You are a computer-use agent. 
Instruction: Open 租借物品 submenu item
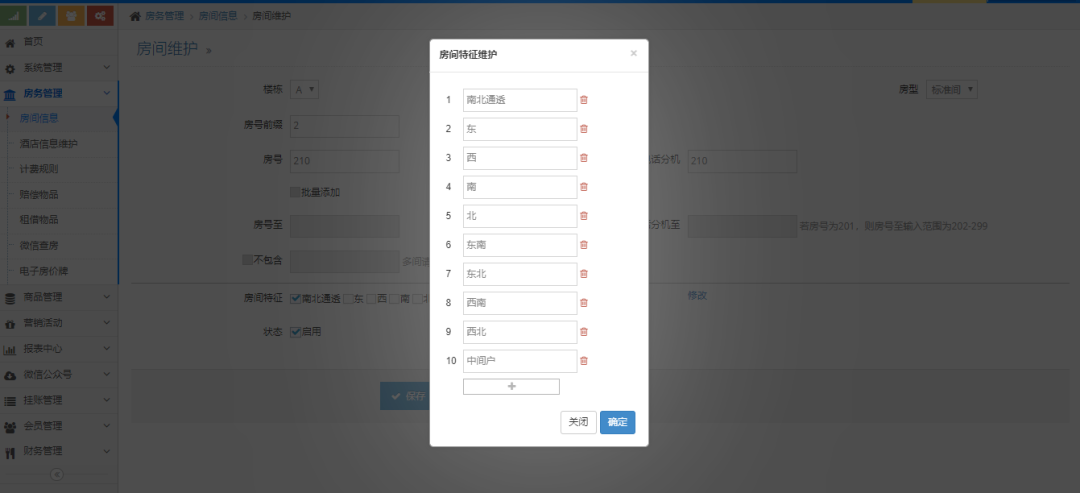[x=39, y=220]
